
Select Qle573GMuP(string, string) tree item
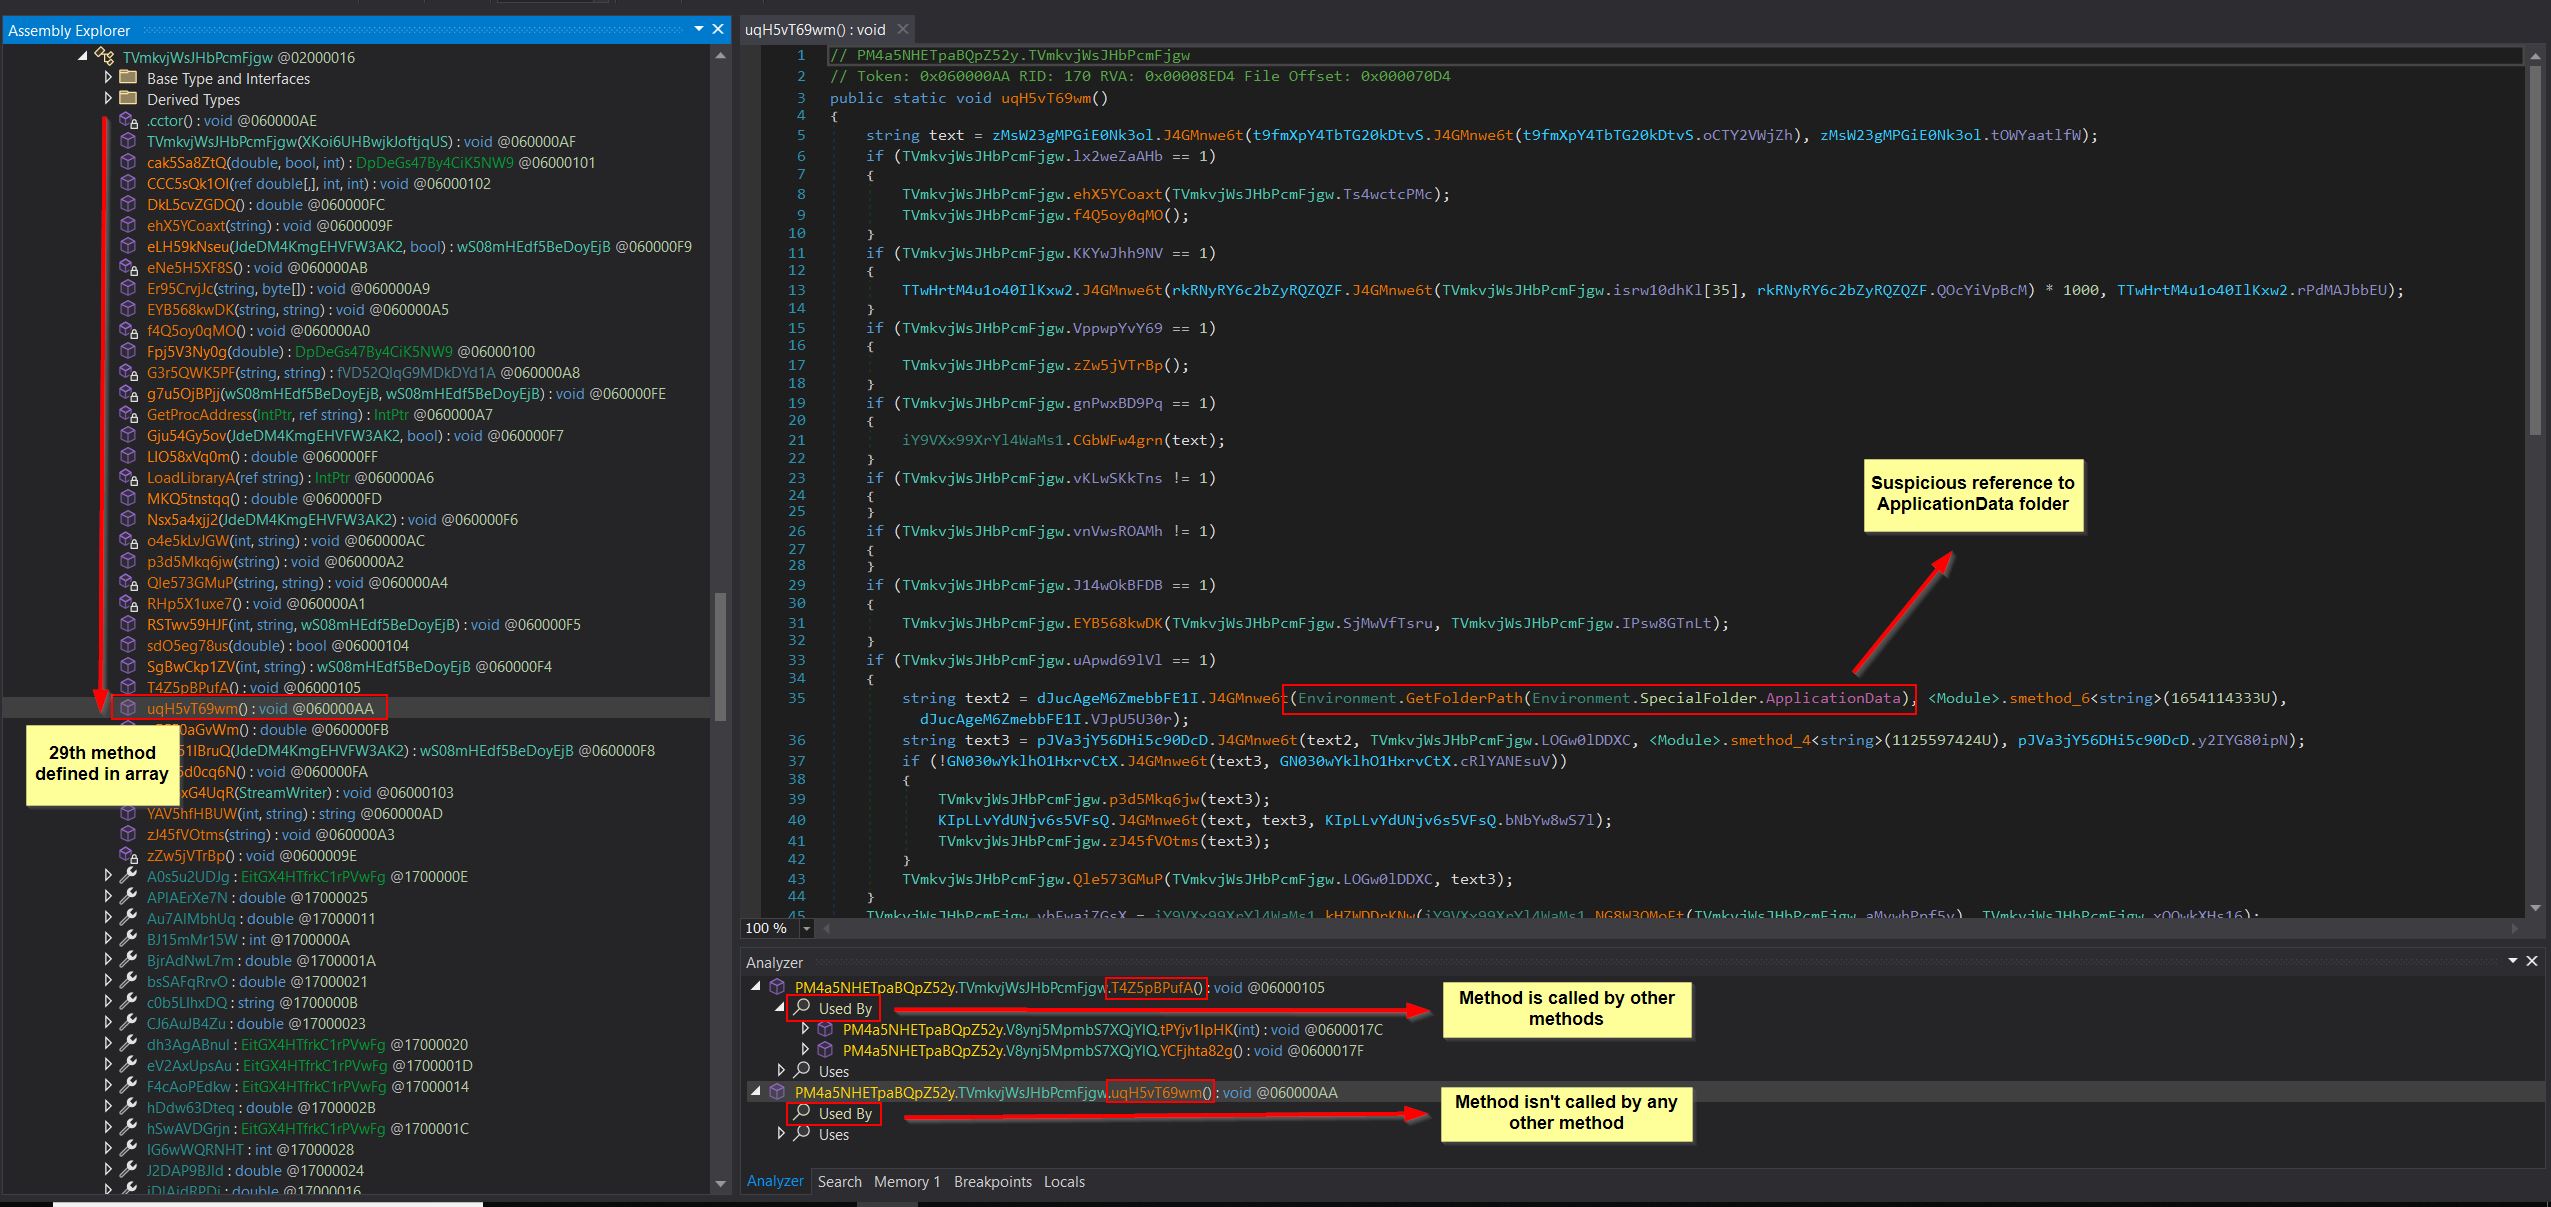coord(297,582)
